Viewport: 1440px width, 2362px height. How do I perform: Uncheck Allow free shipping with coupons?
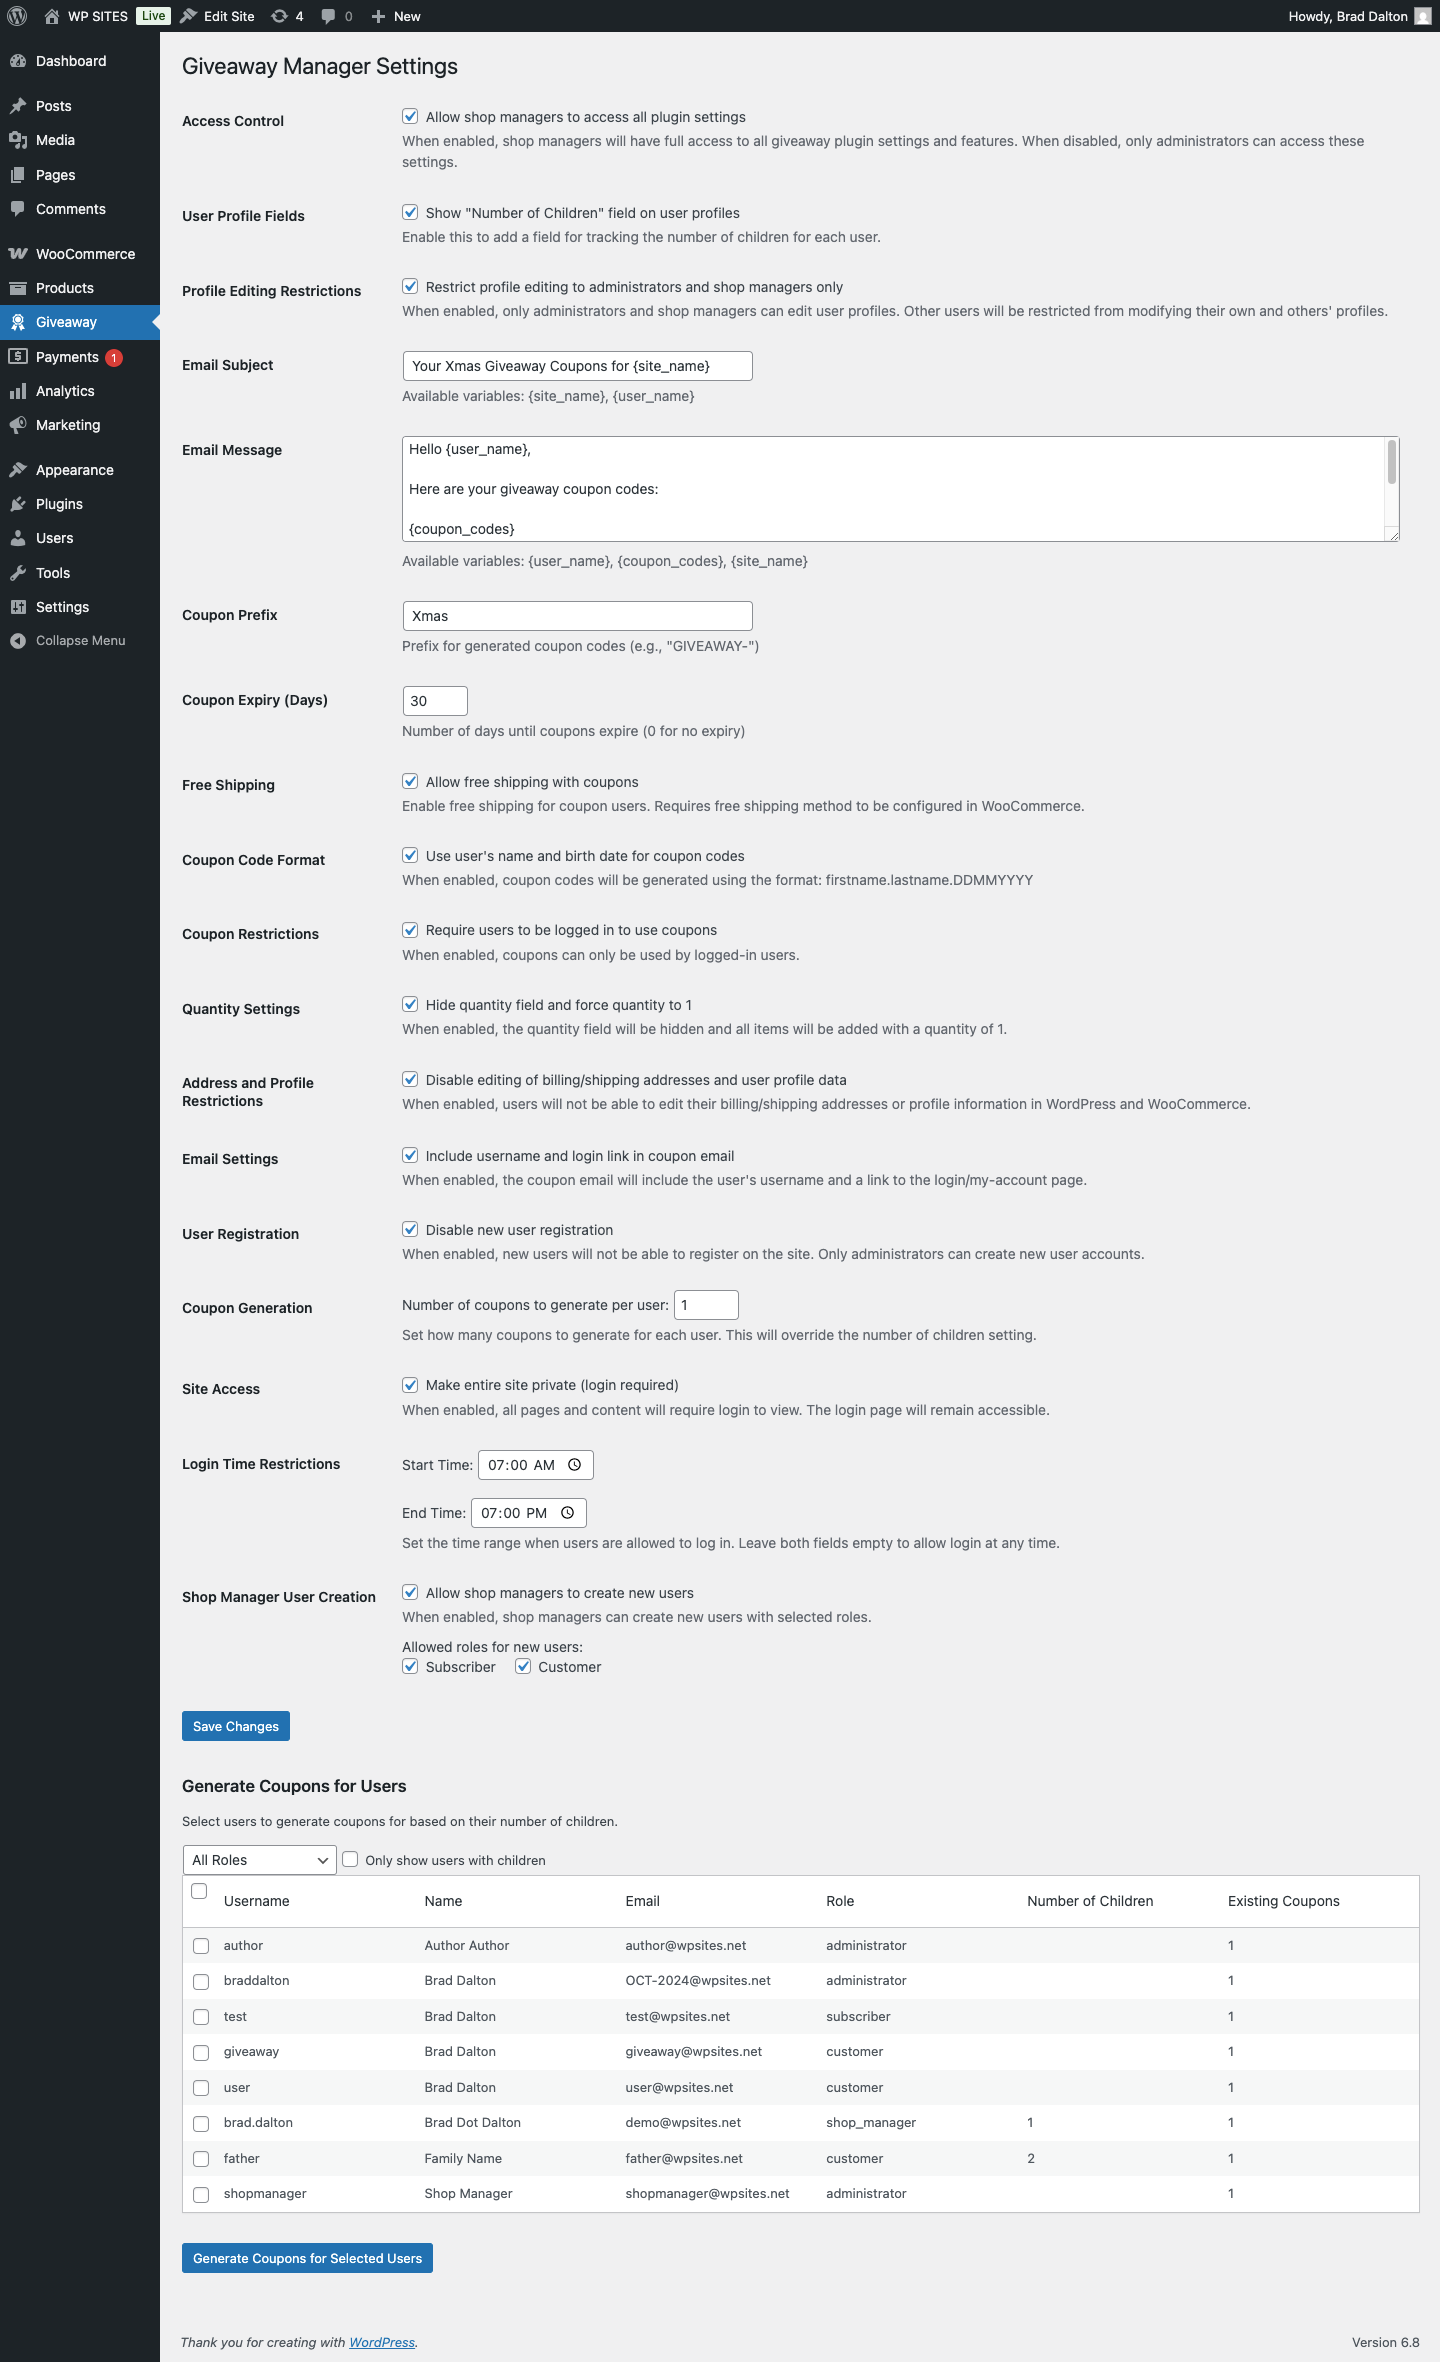click(410, 782)
